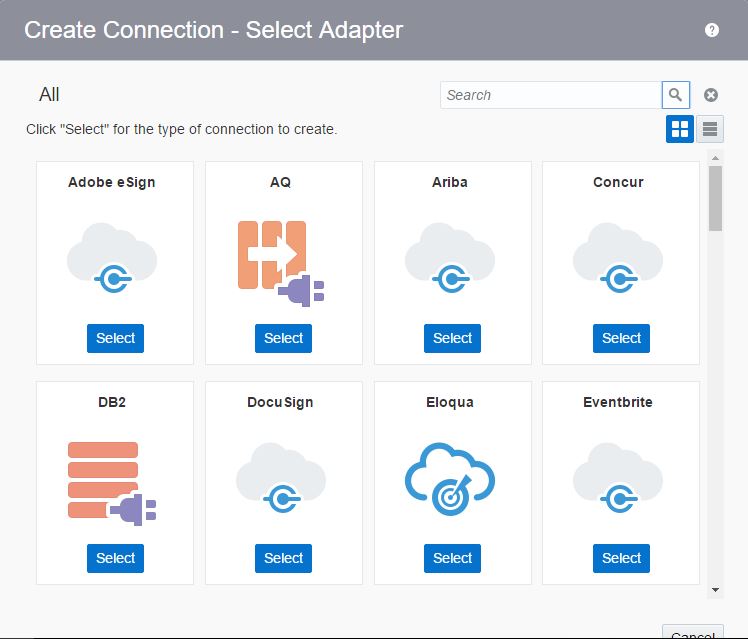The width and height of the screenshot is (748, 639).
Task: Click the Eloqua target cloud icon
Action: click(450, 479)
